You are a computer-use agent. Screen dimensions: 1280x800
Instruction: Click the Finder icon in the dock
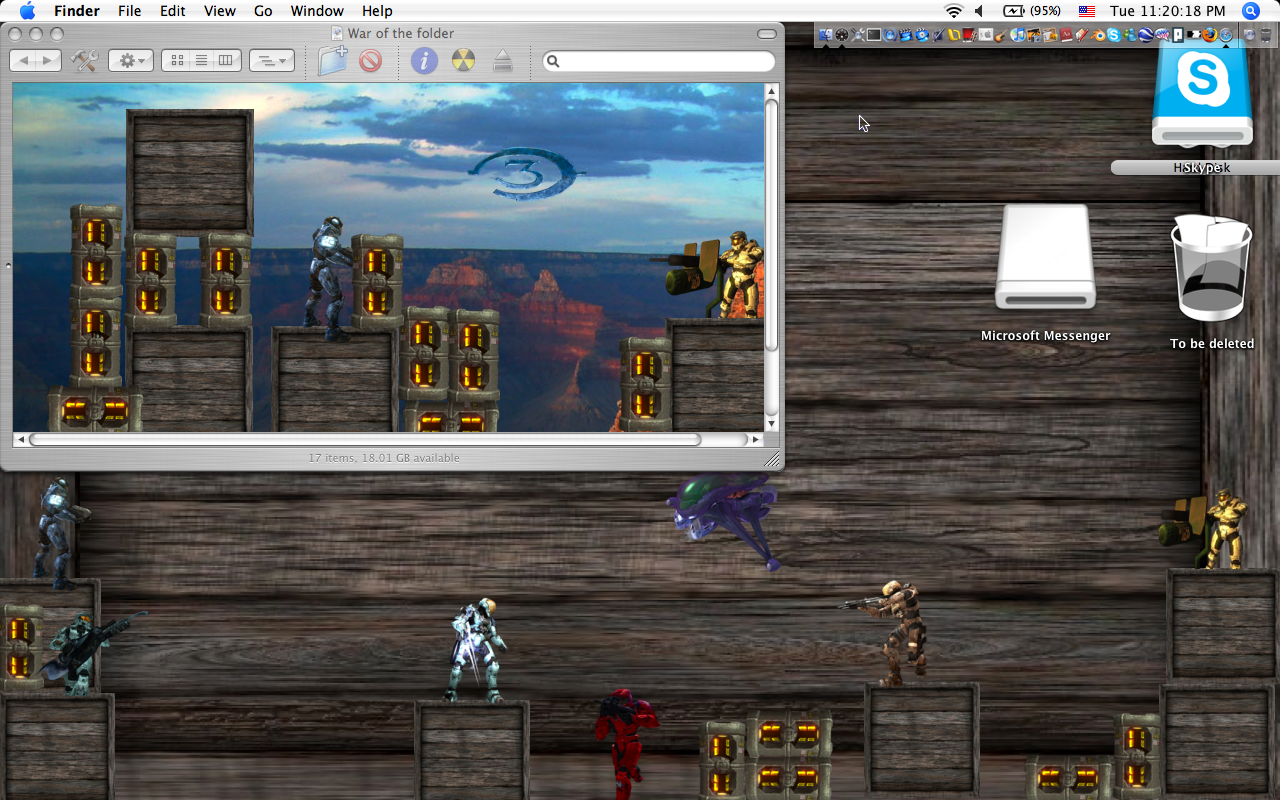click(x=825, y=35)
